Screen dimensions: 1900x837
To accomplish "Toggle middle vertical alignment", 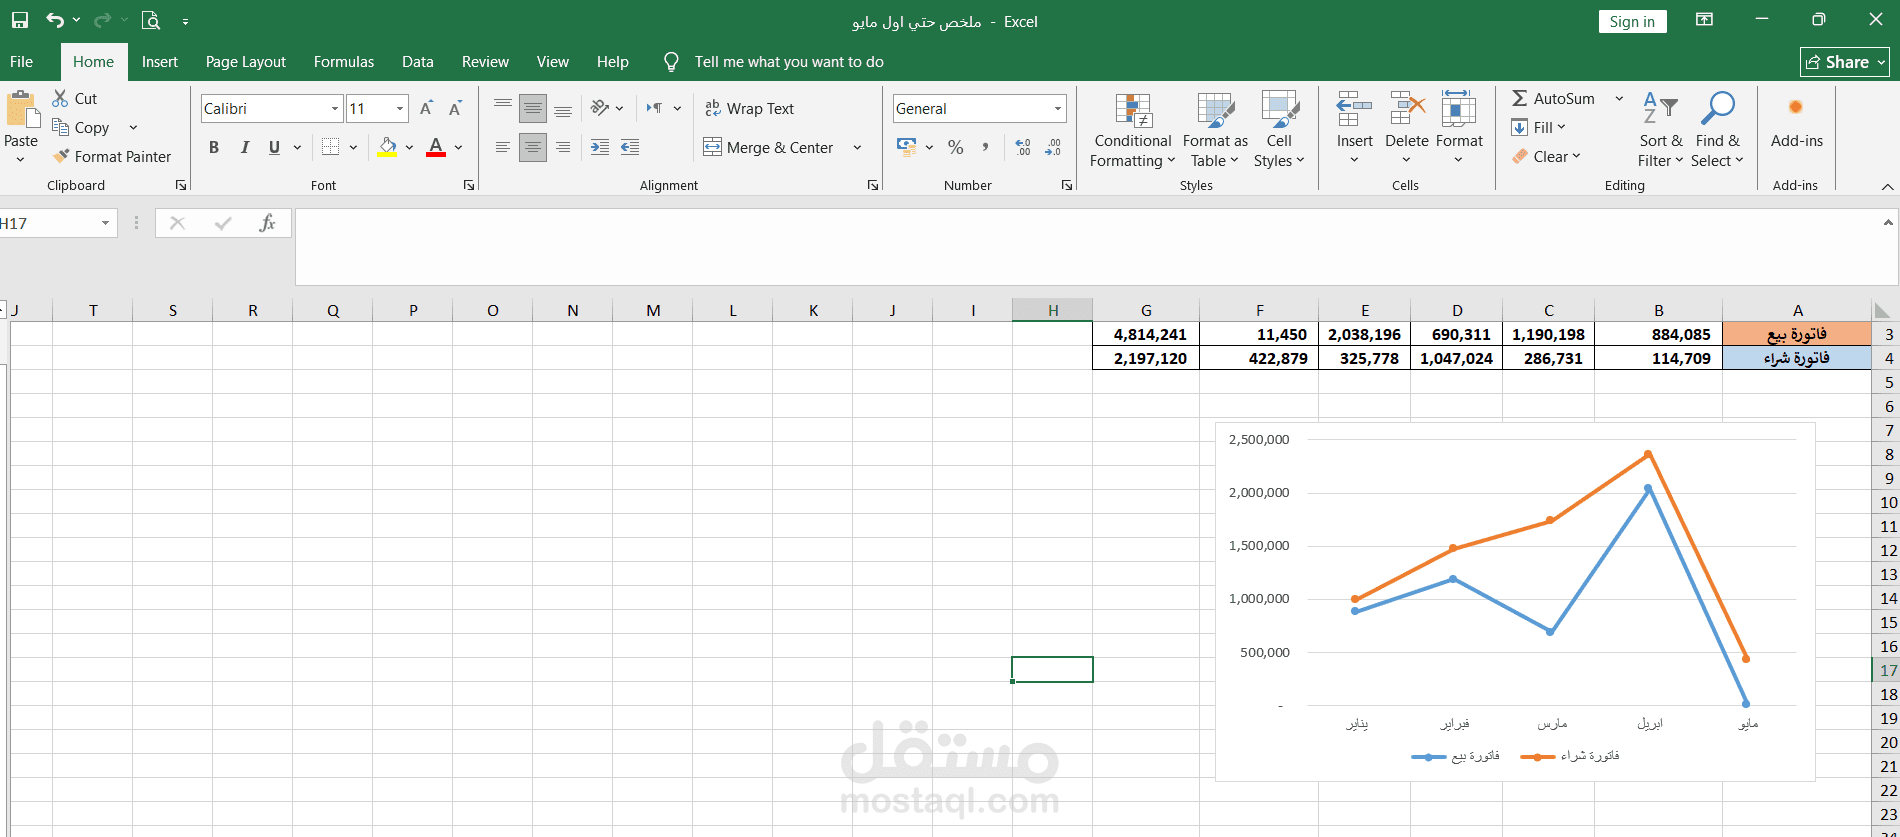I will coord(533,108).
